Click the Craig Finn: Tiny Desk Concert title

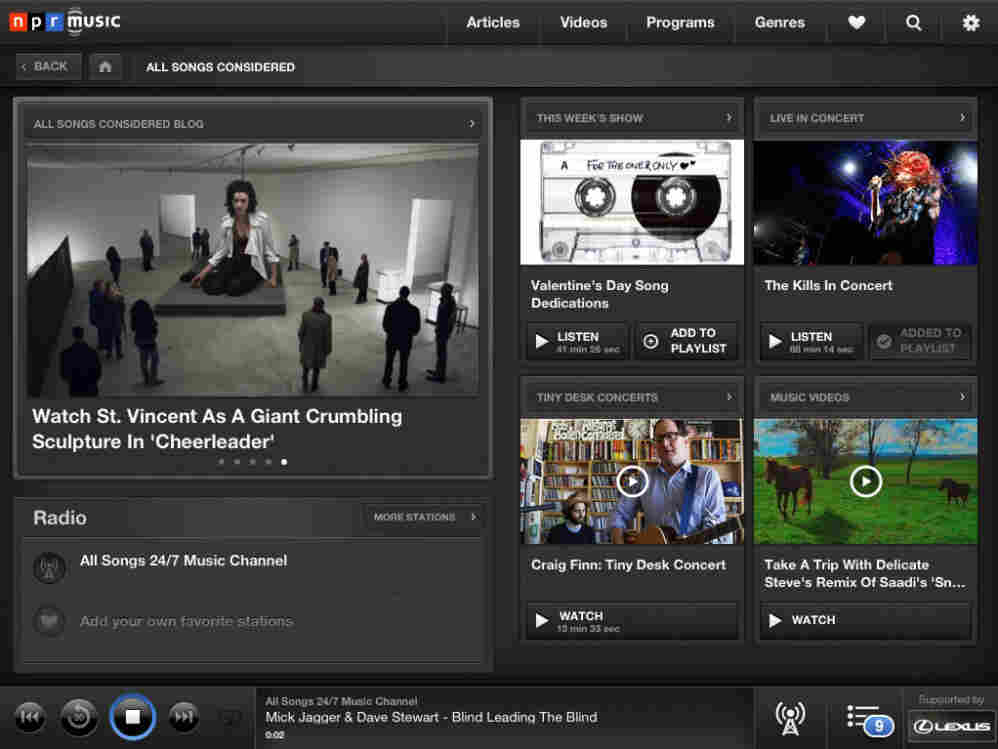pyautogui.click(x=628, y=565)
